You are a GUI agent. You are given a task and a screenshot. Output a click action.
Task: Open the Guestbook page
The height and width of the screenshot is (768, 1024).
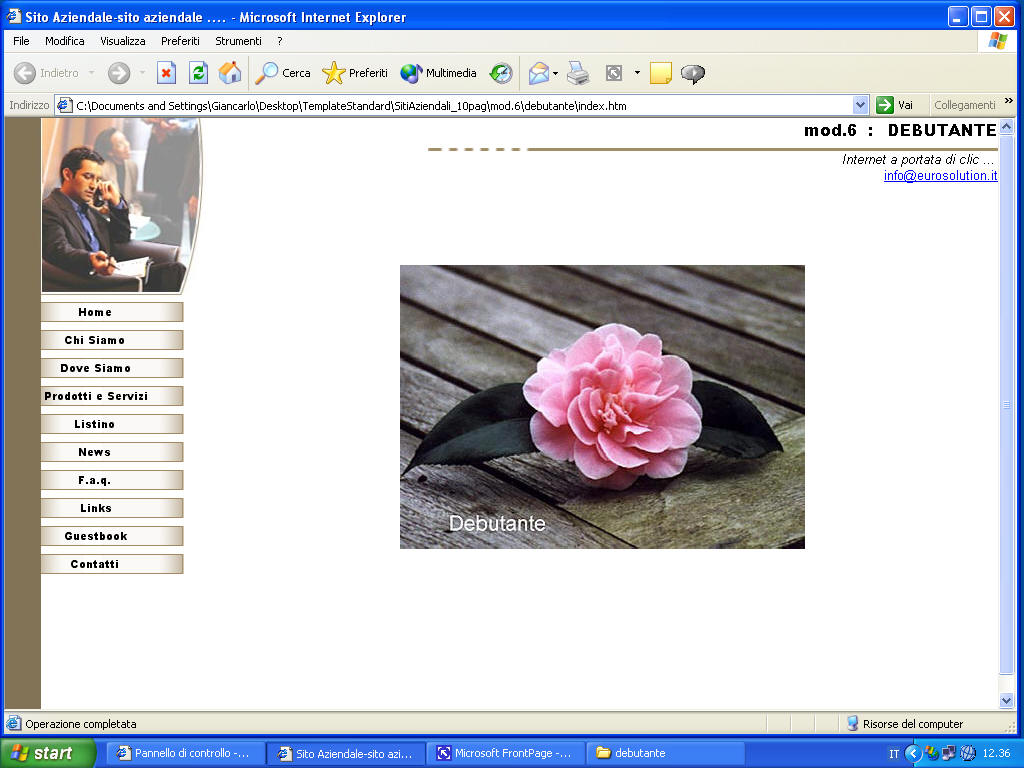[x=112, y=536]
